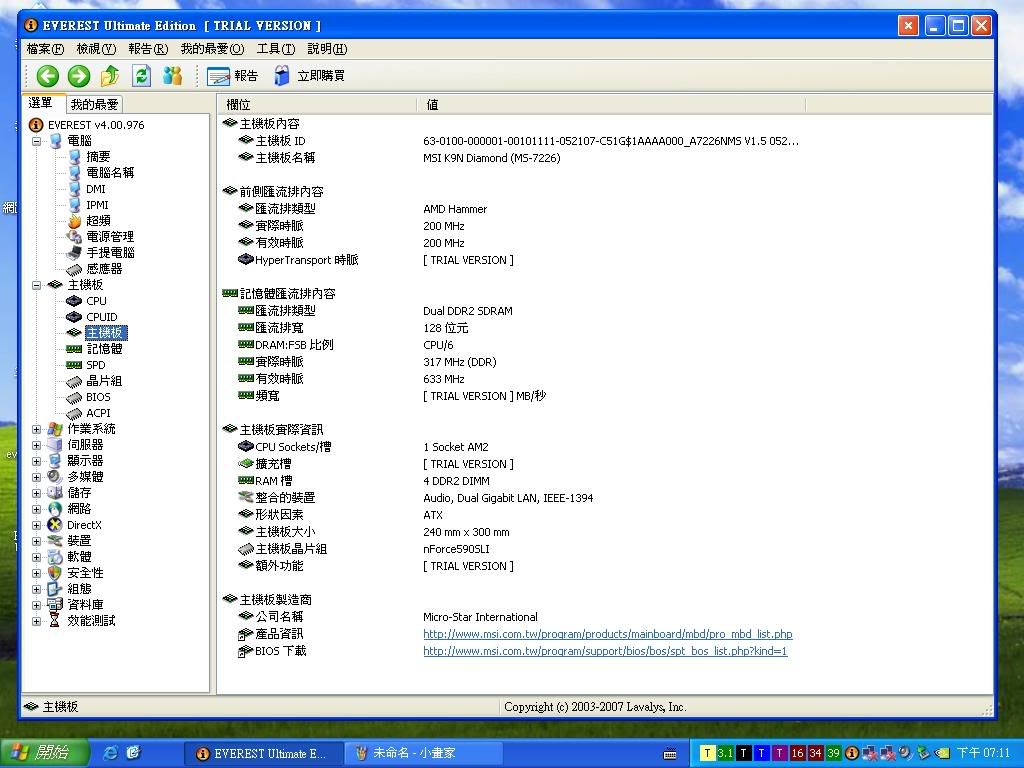1024x768 pixels.
Task: Click the shield icon beside 安全性
Action: coord(55,573)
